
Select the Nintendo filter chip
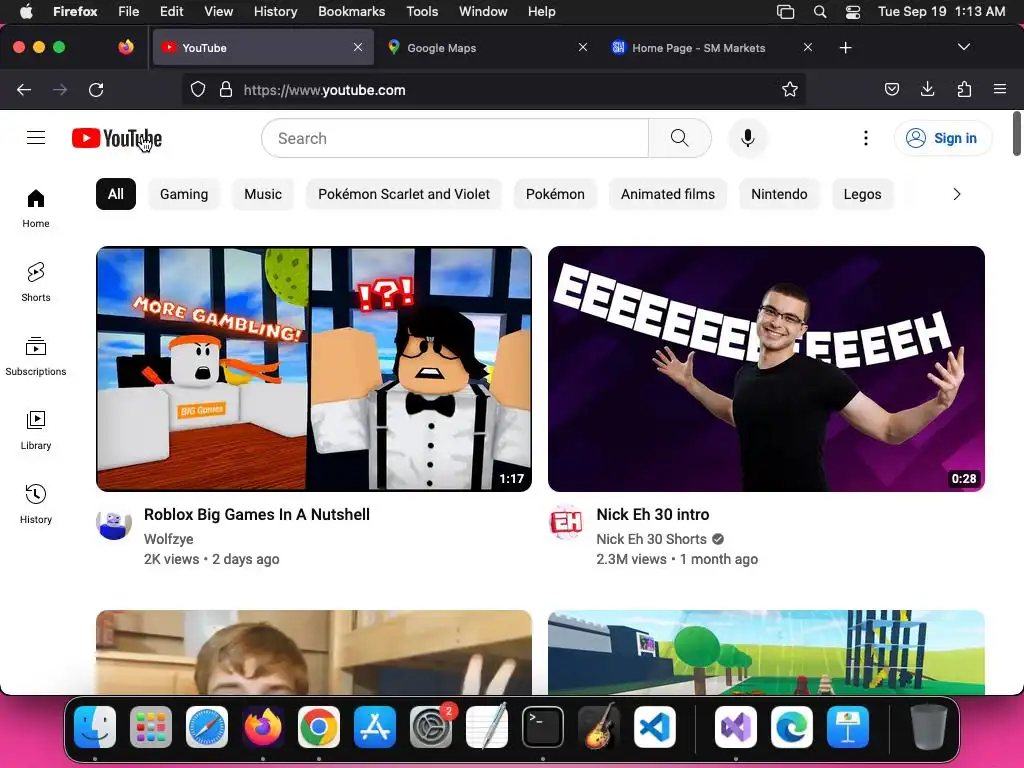pyautogui.click(x=779, y=194)
